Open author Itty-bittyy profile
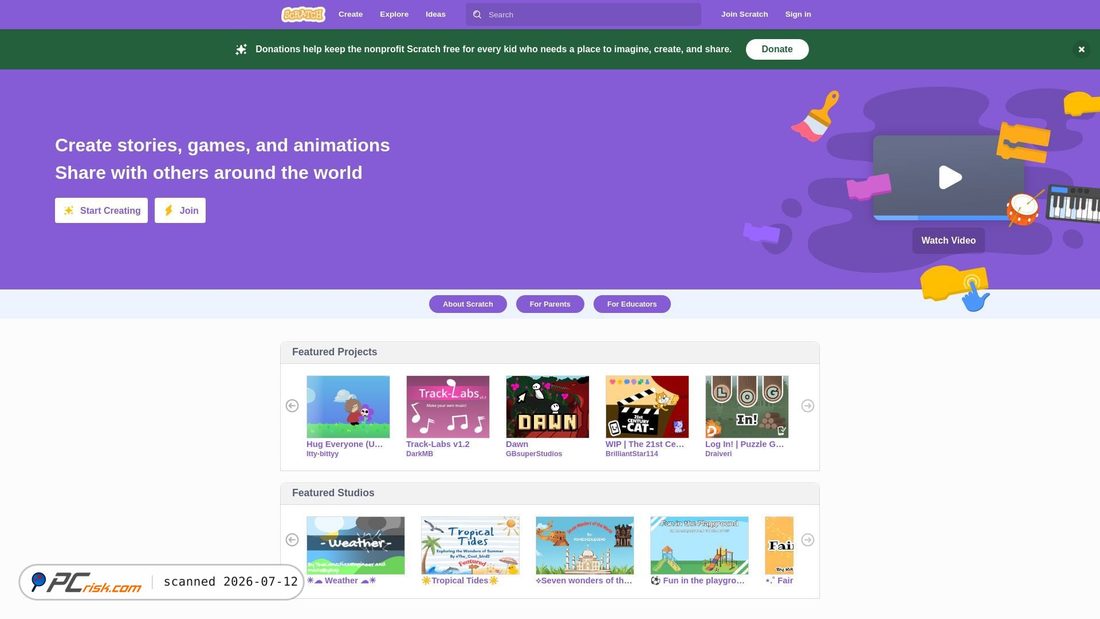This screenshot has width=1100, height=619. (323, 454)
